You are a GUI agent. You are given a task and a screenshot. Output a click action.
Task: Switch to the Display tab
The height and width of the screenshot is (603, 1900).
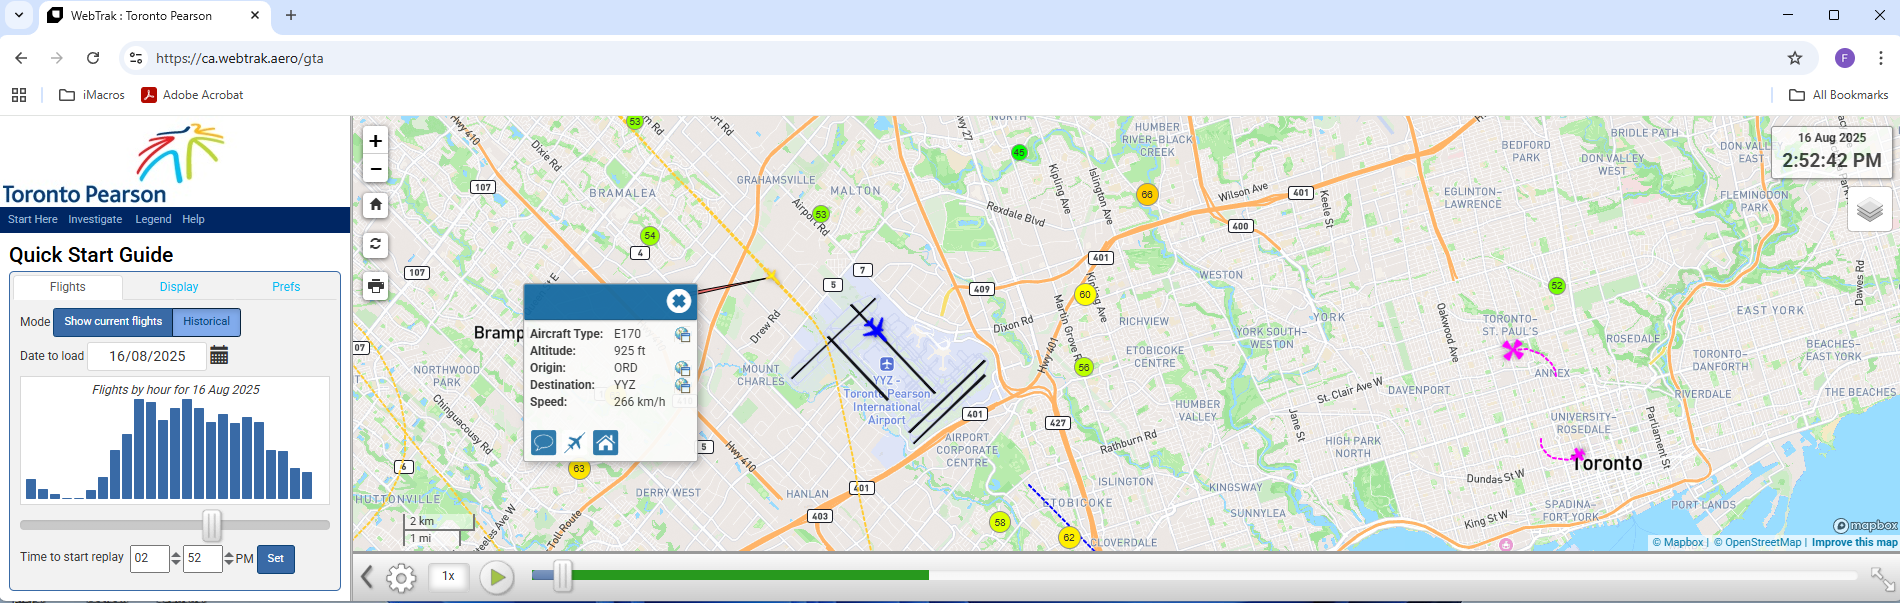[x=179, y=287]
